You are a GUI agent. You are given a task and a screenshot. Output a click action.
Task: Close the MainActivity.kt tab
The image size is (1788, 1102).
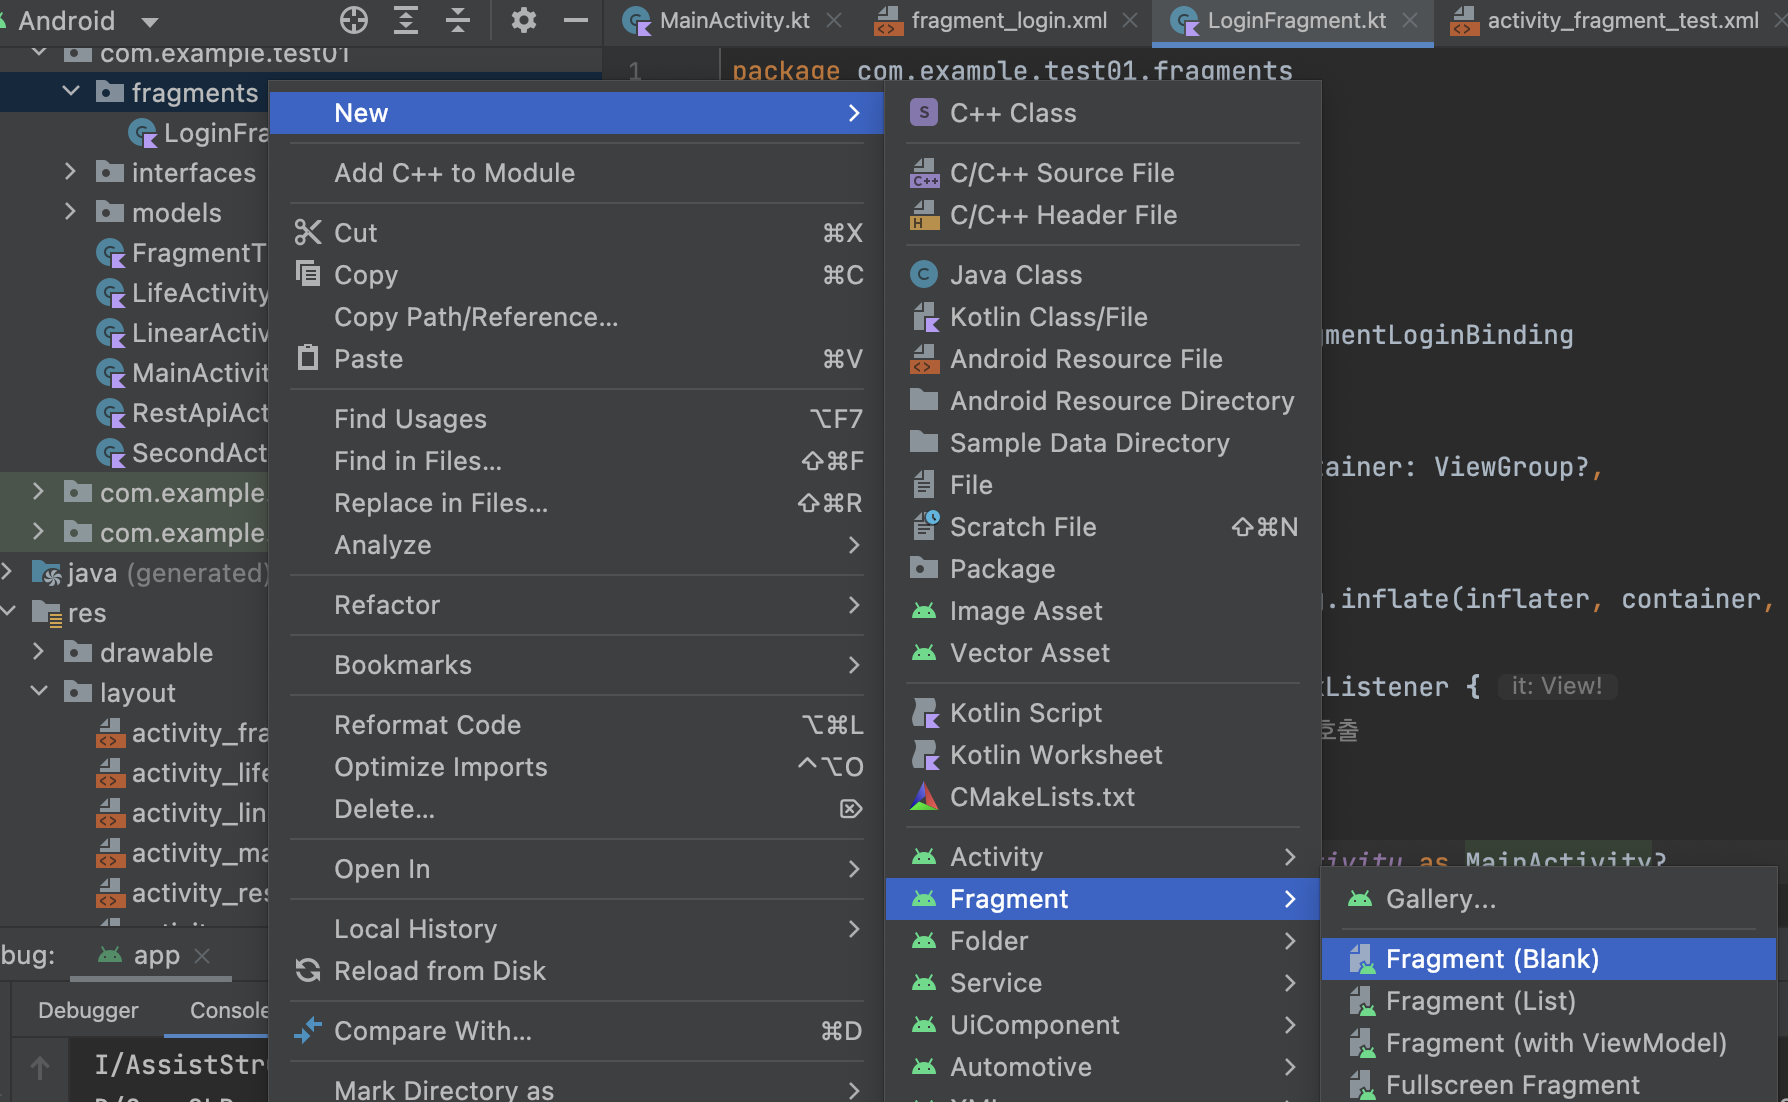834,20
